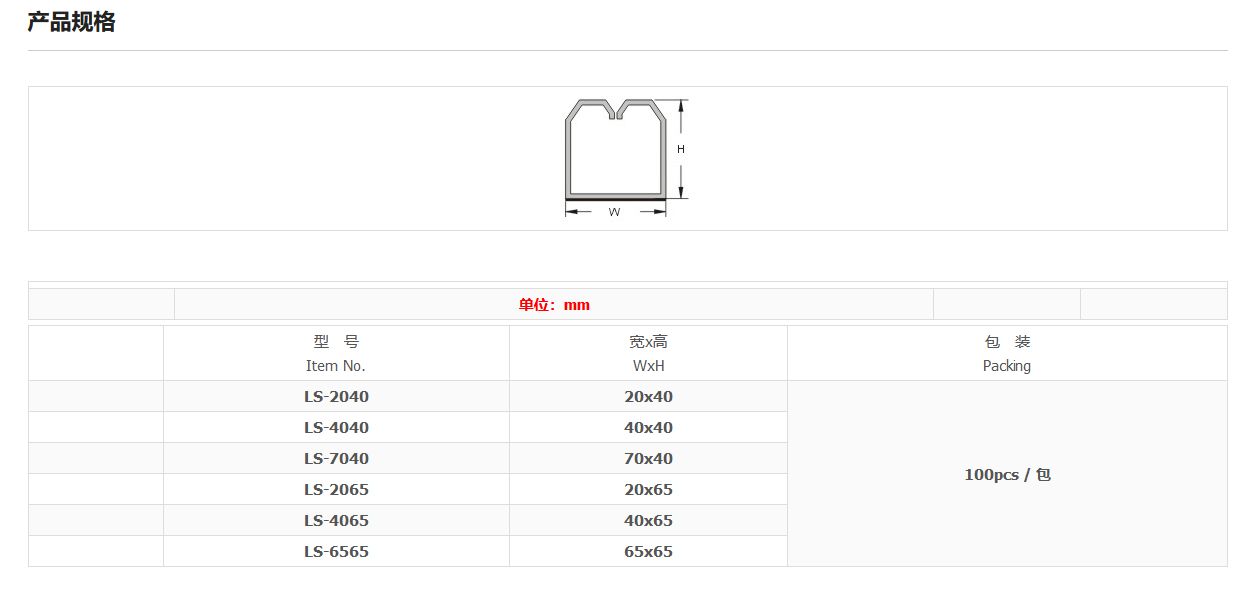Click the 20x40 dimension value
This screenshot has height=592, width=1240.
coord(648,397)
